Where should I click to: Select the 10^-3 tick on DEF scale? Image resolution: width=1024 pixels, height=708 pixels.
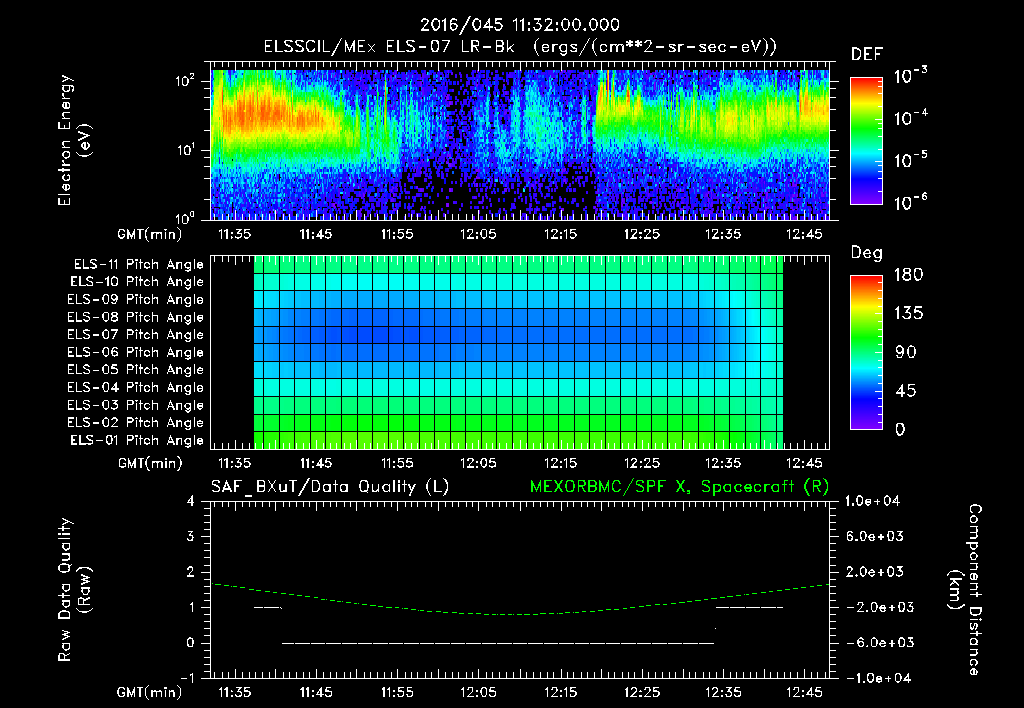pyautogui.click(x=910, y=76)
